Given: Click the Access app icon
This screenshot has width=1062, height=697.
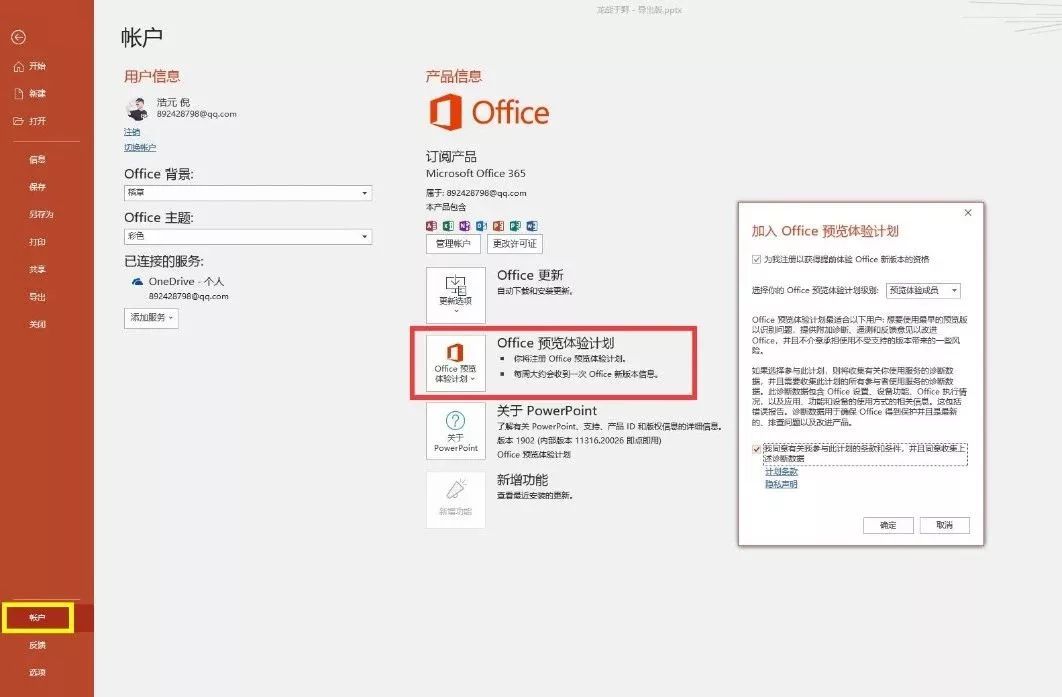Looking at the screenshot, I should tap(431, 226).
